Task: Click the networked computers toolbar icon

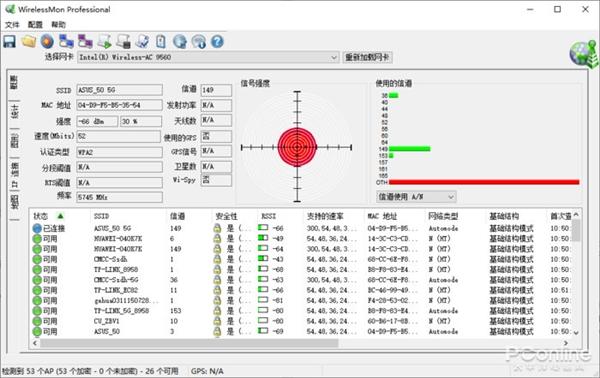Action: click(67, 41)
